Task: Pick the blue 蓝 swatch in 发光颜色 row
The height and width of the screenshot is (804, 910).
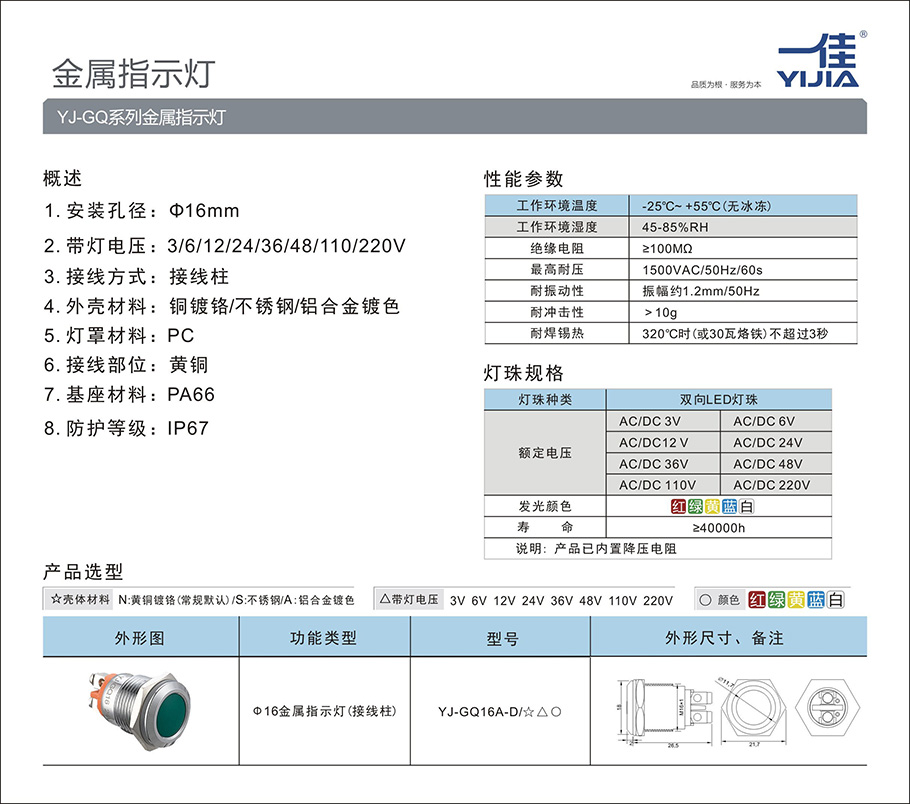Action: tap(730, 506)
